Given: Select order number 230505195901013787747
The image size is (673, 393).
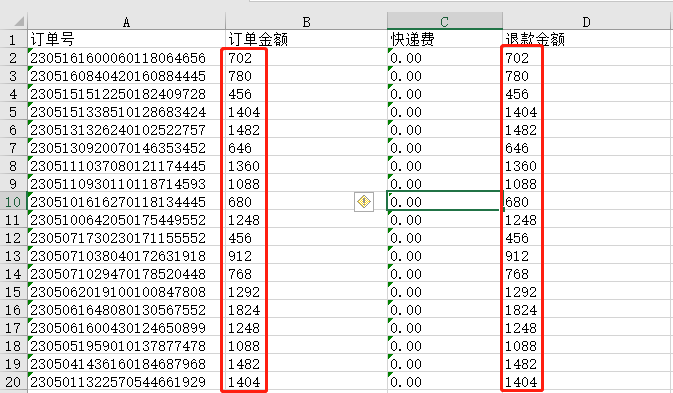Looking at the screenshot, I should (126, 346).
